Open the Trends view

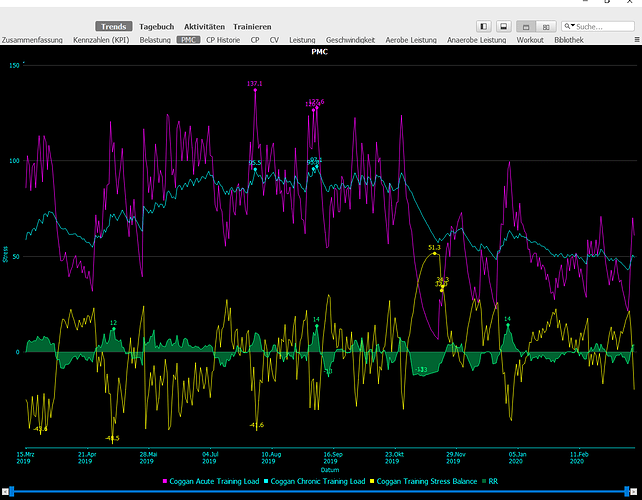[x=114, y=27]
